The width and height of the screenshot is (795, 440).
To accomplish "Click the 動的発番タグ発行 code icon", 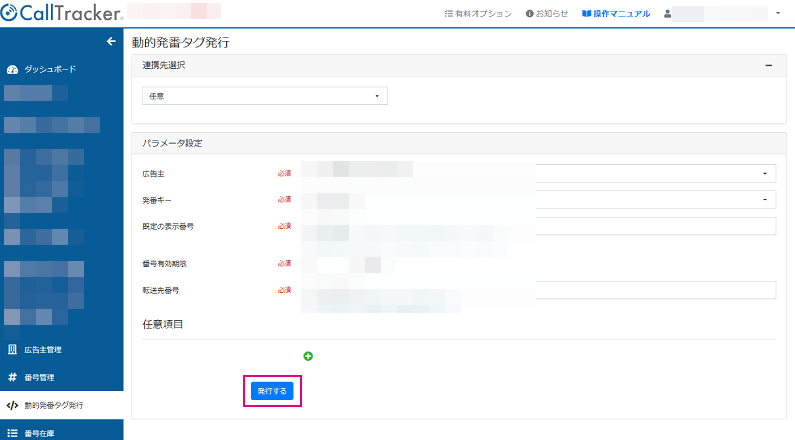I will point(12,405).
